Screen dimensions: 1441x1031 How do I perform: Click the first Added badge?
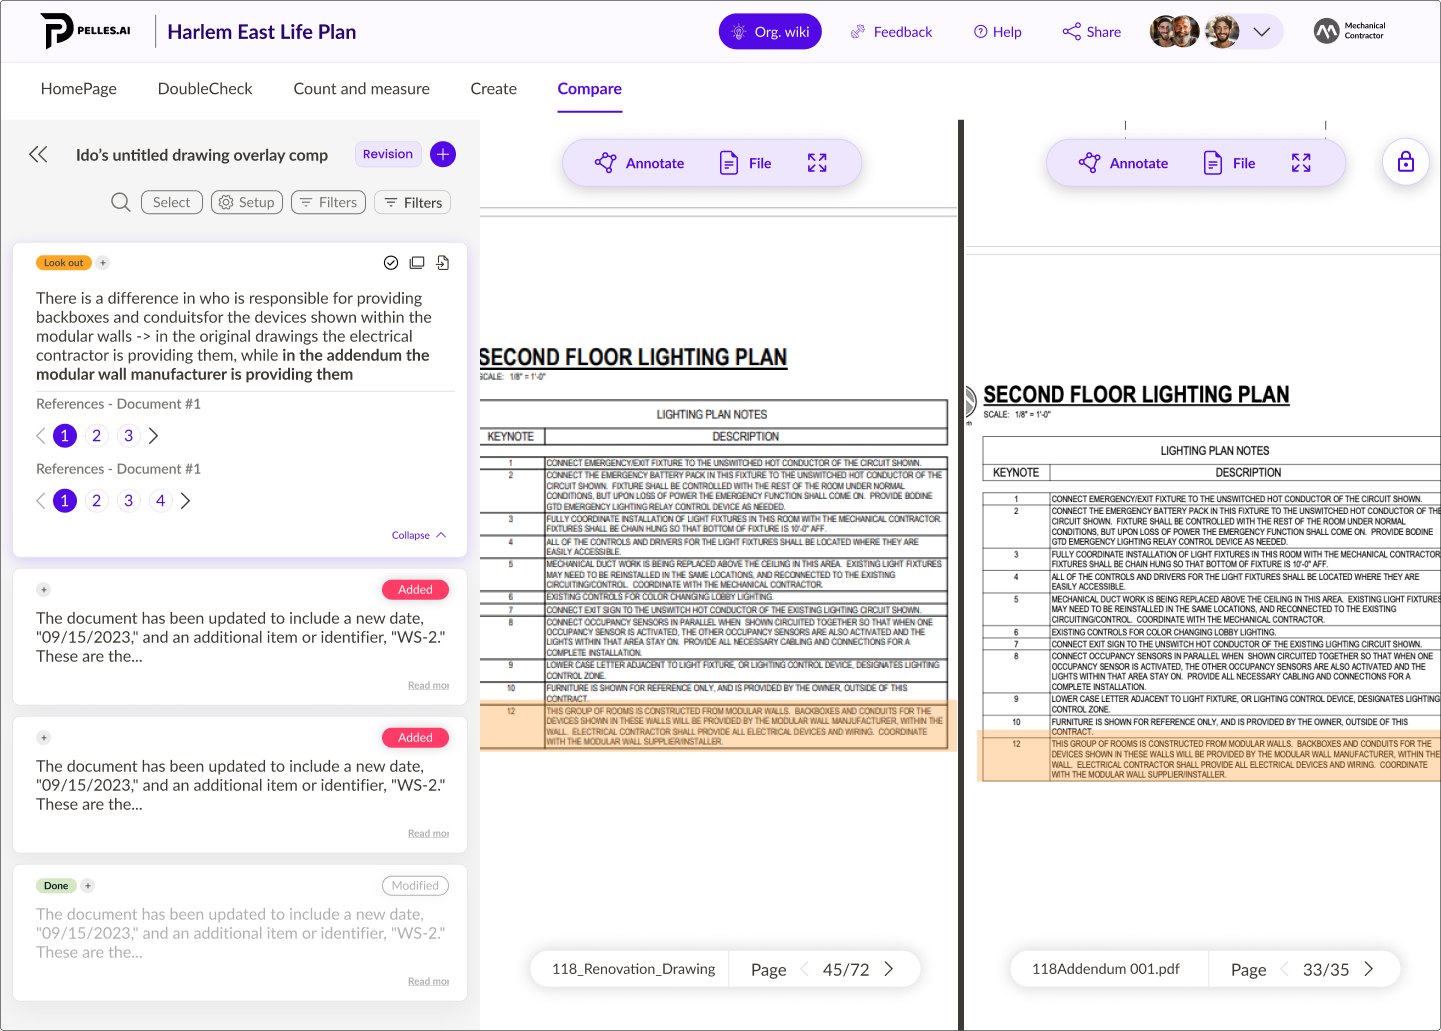[x=415, y=590]
